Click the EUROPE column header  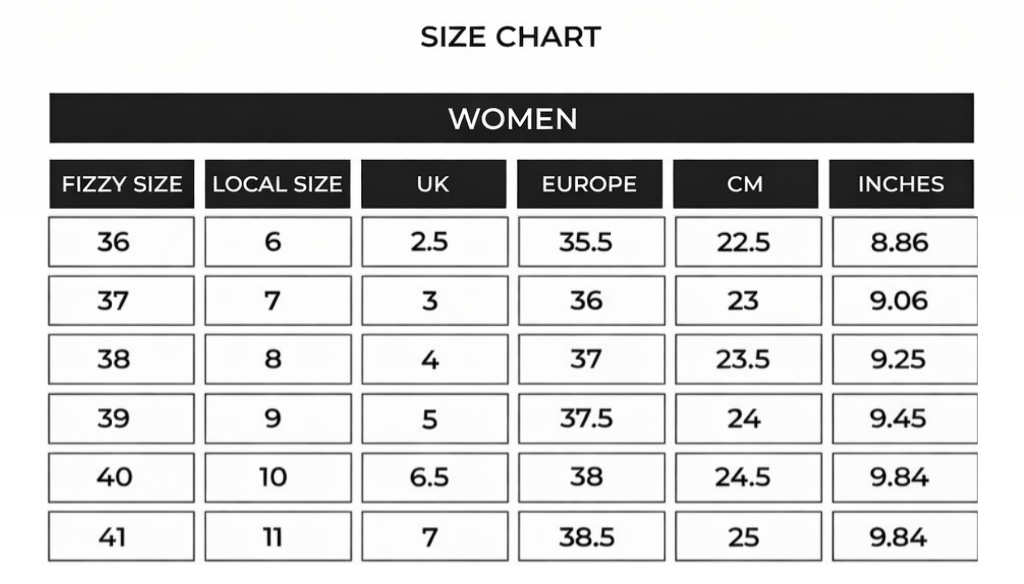(589, 184)
